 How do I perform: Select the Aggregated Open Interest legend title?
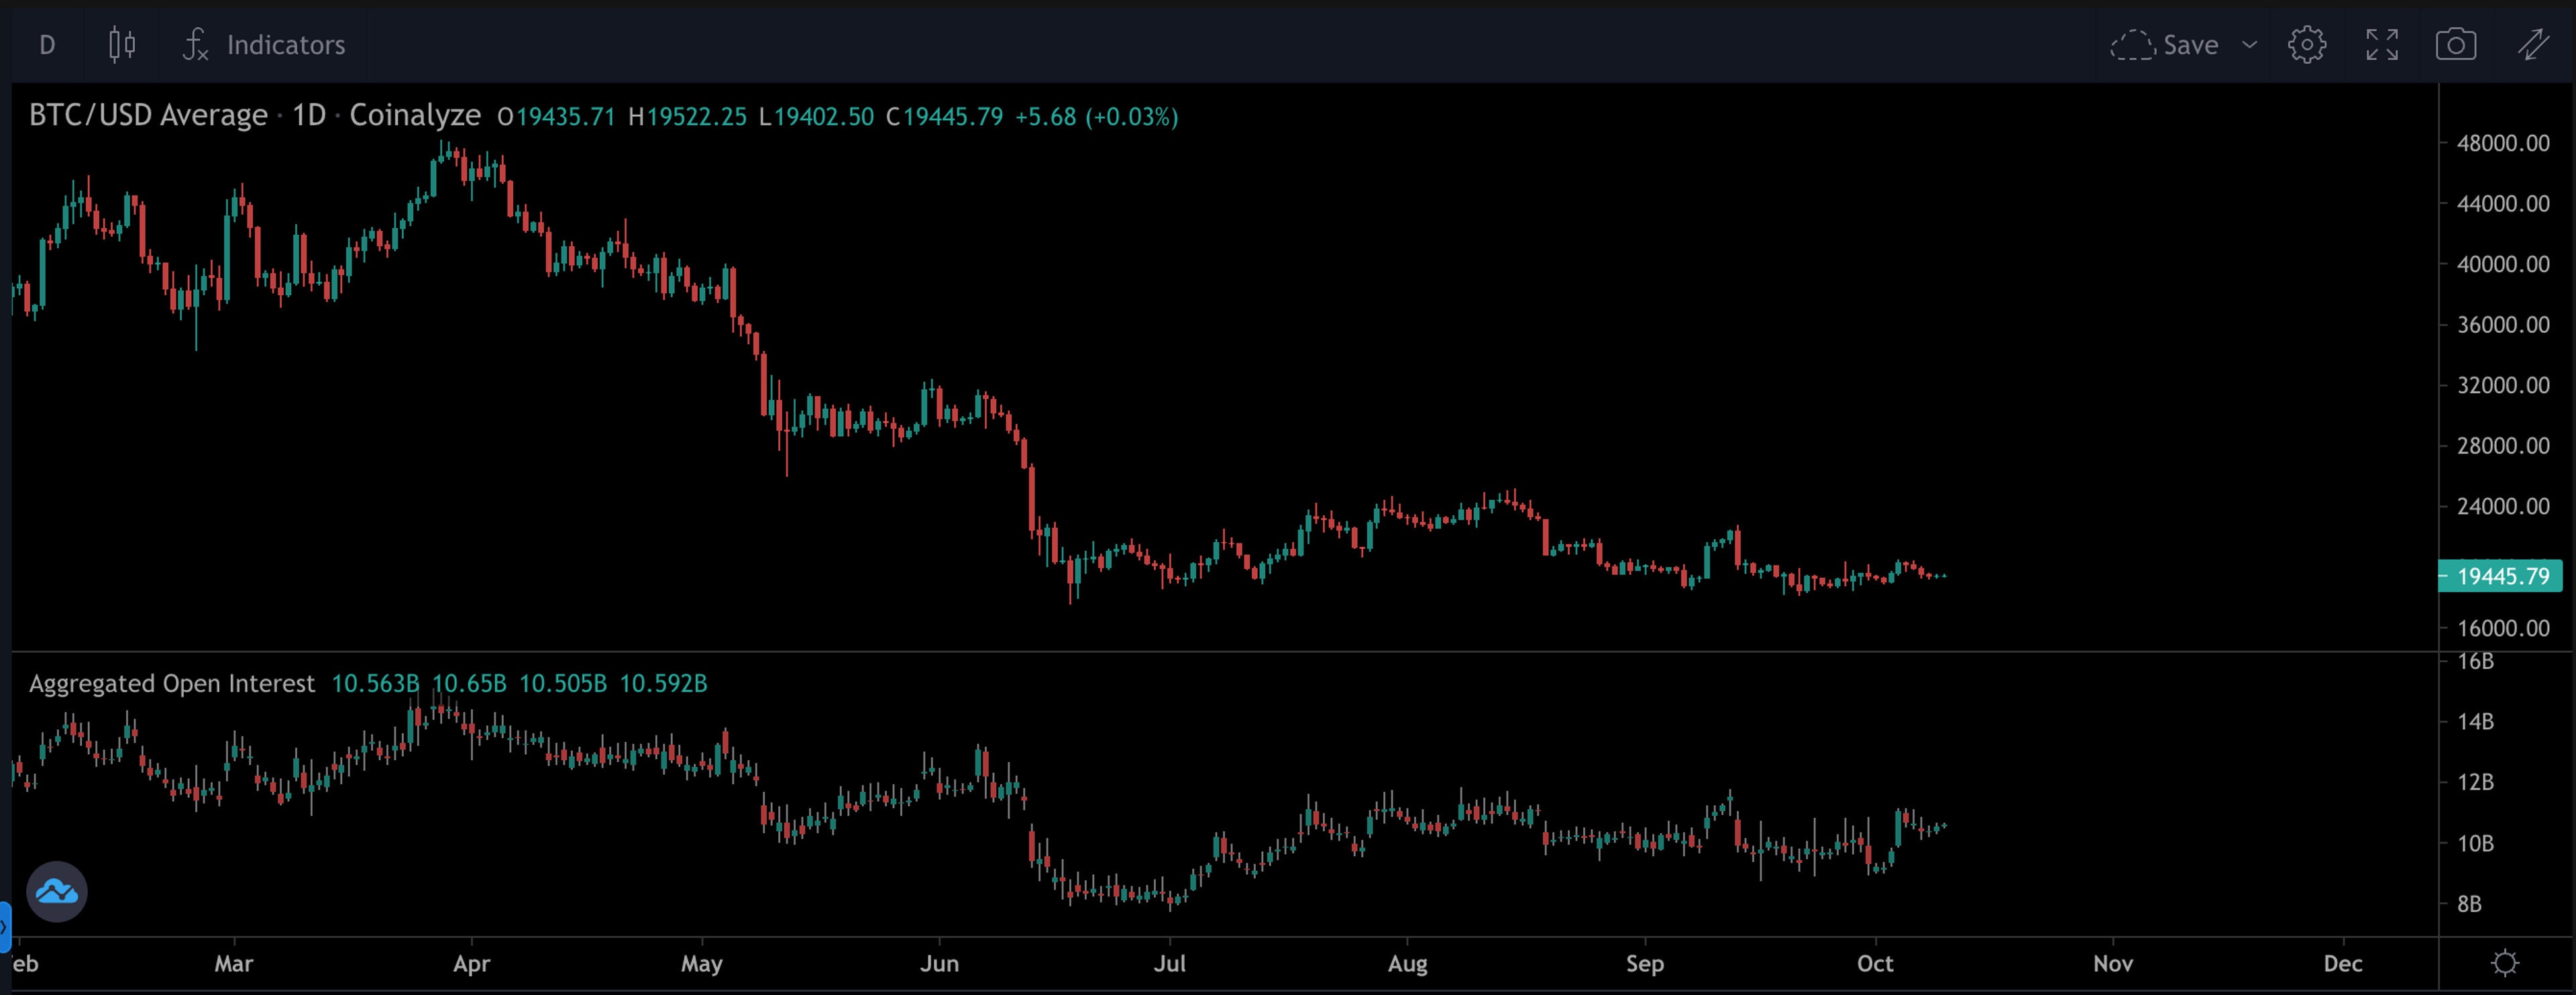[172, 683]
